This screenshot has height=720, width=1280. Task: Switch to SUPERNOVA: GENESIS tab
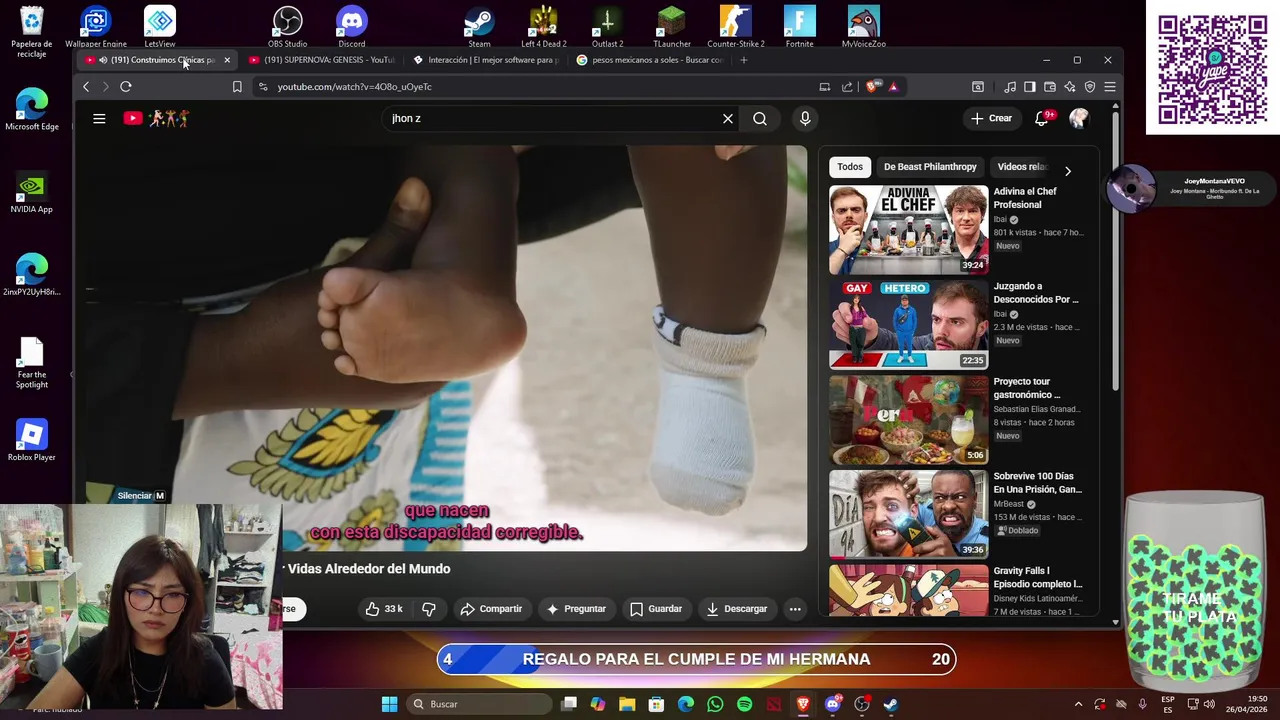tap(321, 60)
